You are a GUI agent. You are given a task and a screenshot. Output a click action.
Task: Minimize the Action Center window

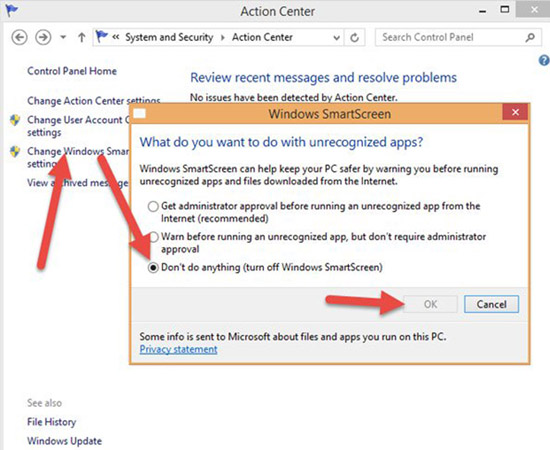483,11
